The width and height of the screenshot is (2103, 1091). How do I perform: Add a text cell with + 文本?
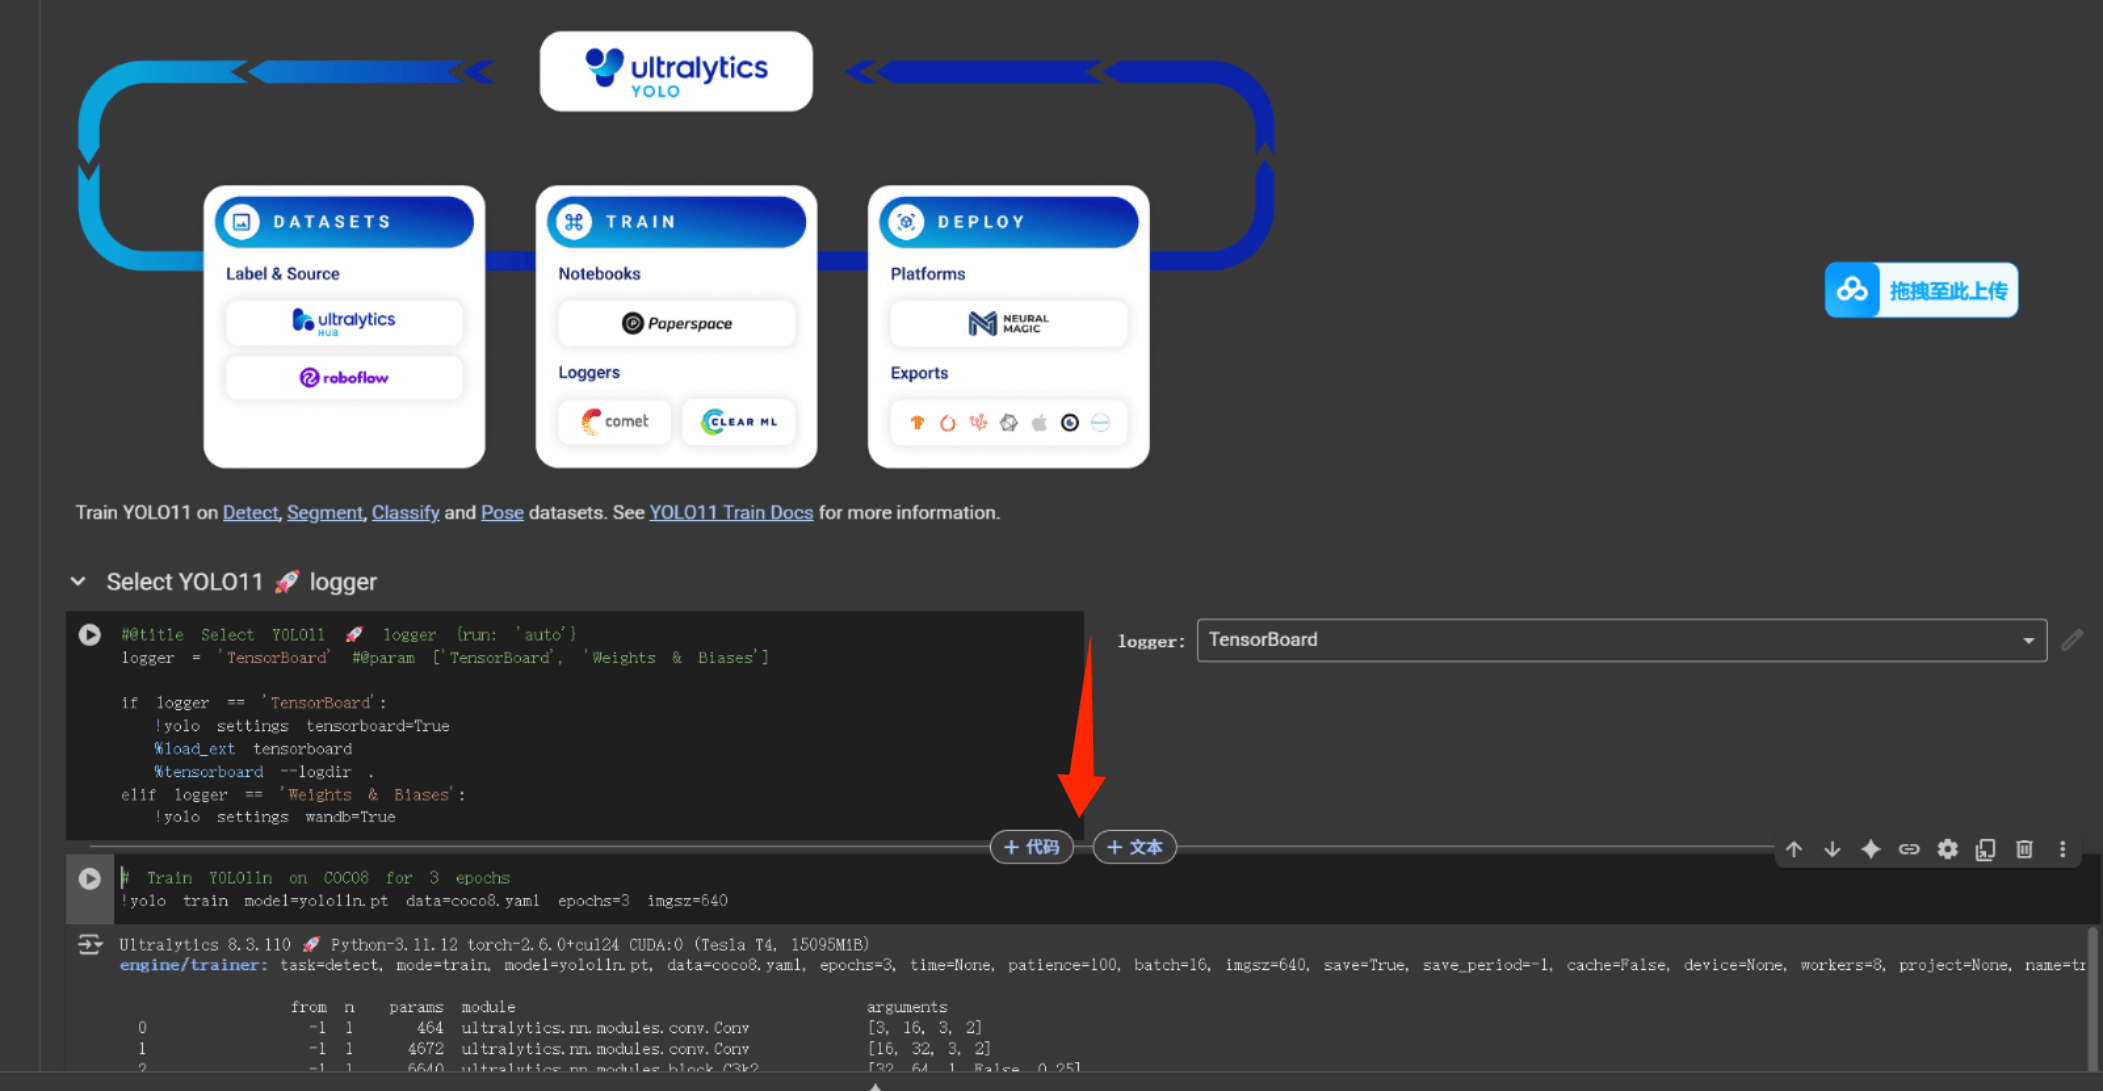click(1134, 847)
